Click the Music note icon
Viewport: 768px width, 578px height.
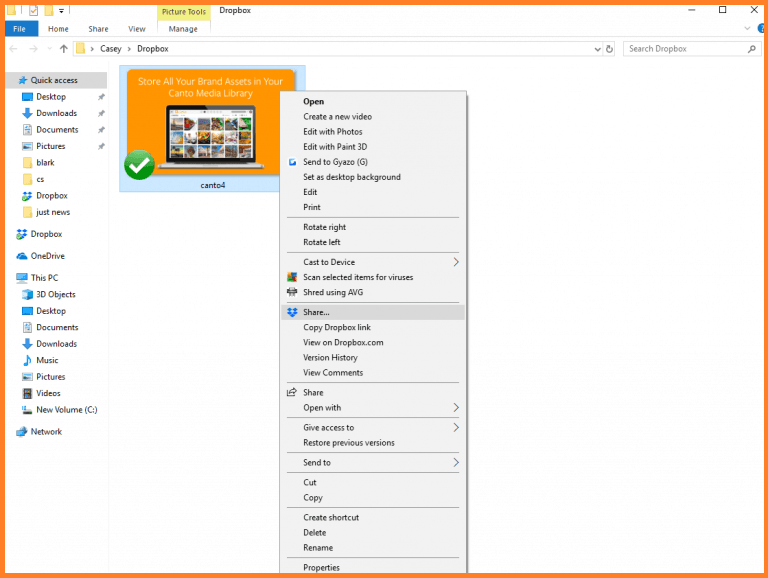(x=27, y=361)
